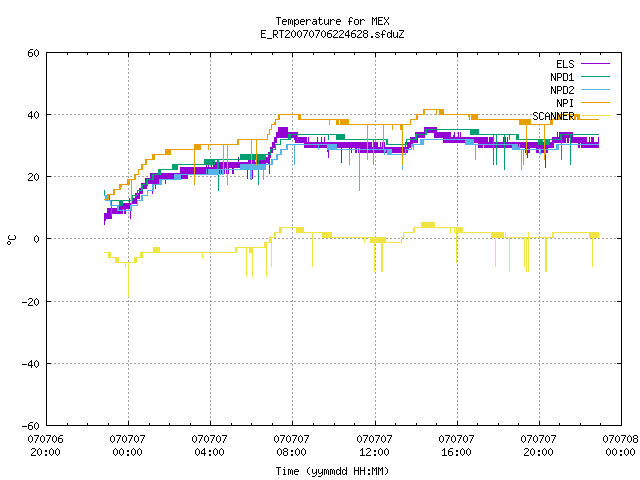
Task: Click the y-axis label -40
Action: (31, 364)
